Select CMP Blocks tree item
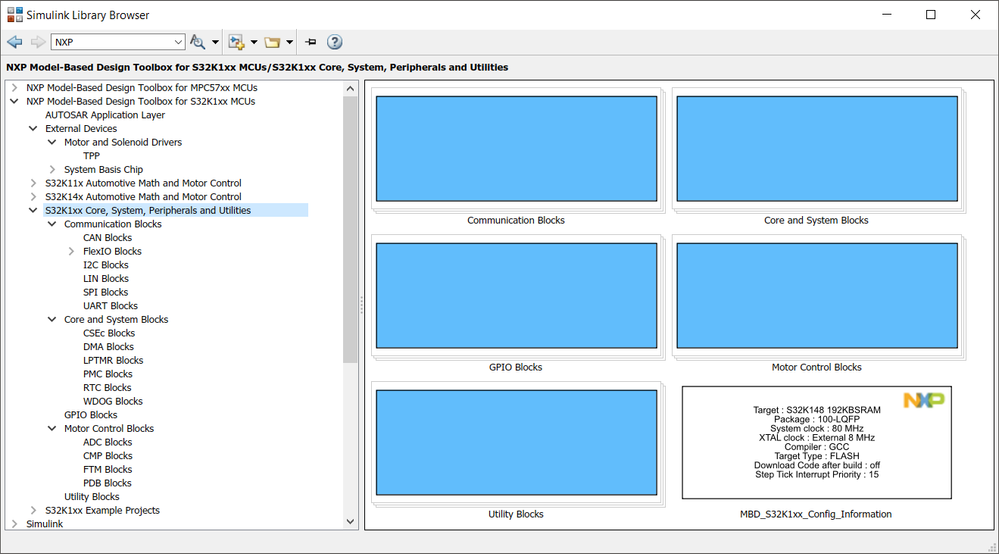The image size is (999, 554). 108,456
